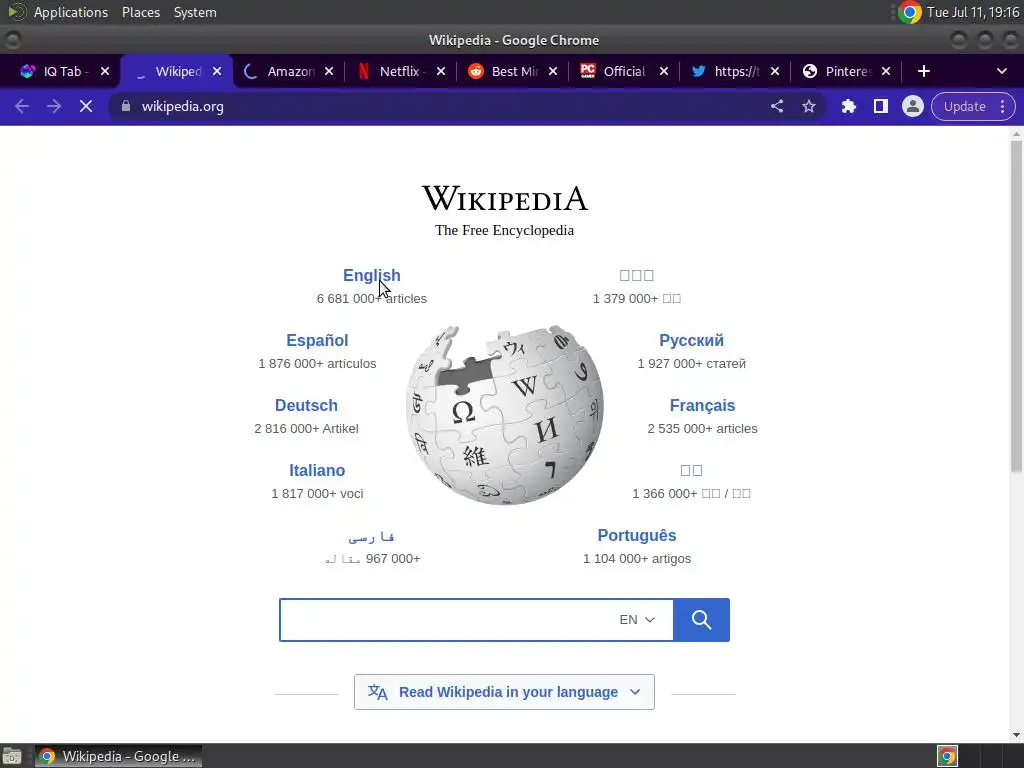Toggle the Chrome side panel icon

coord(880,106)
